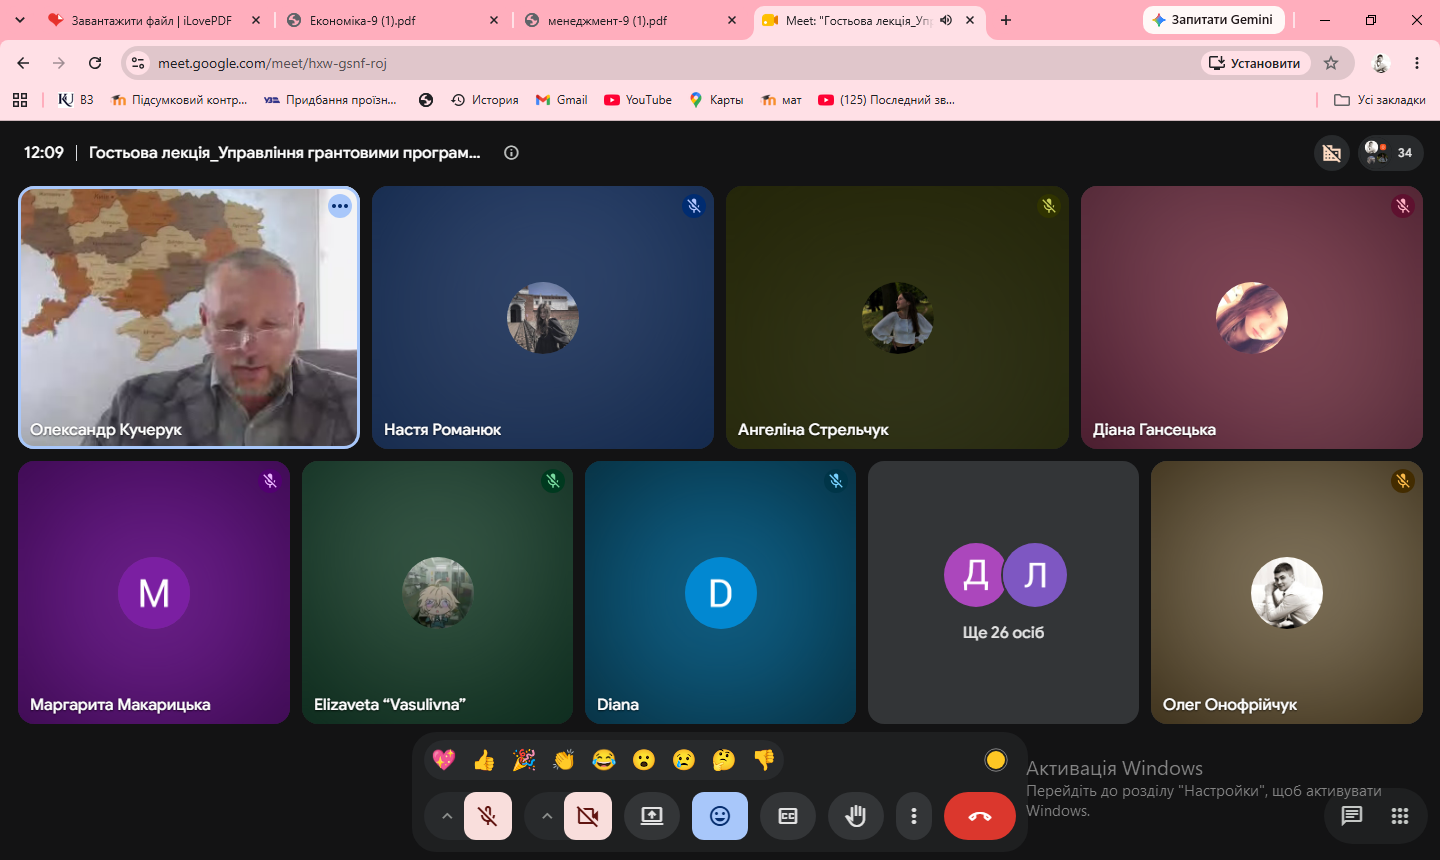Unmute the microphone
Viewport: 1440px width, 860px height.
[x=488, y=816]
